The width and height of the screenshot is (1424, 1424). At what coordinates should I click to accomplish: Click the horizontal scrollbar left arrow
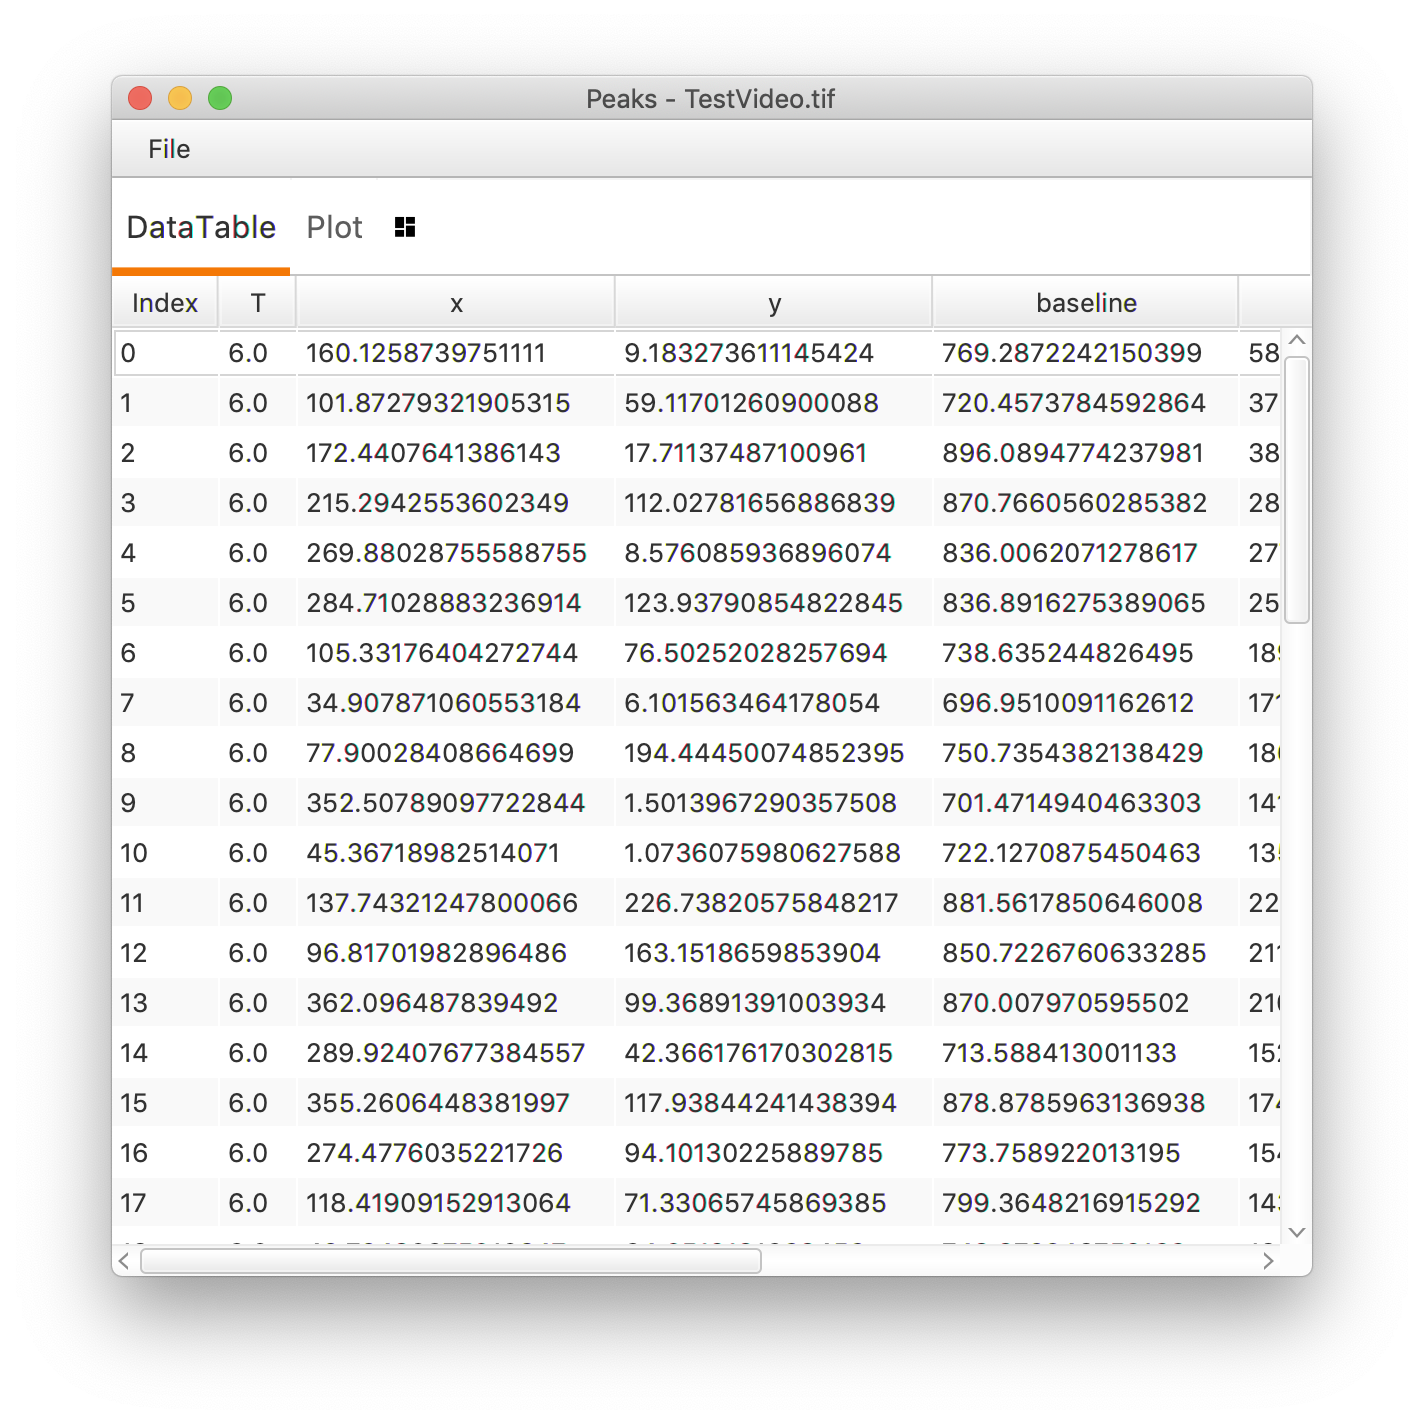(124, 1261)
